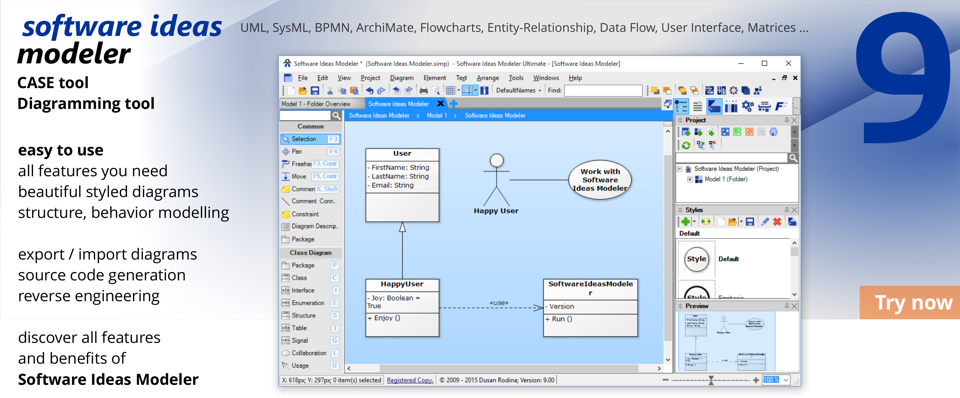The width and height of the screenshot is (960, 398).
Task: Click the canvas horizontal scrollbar
Action: (503, 369)
